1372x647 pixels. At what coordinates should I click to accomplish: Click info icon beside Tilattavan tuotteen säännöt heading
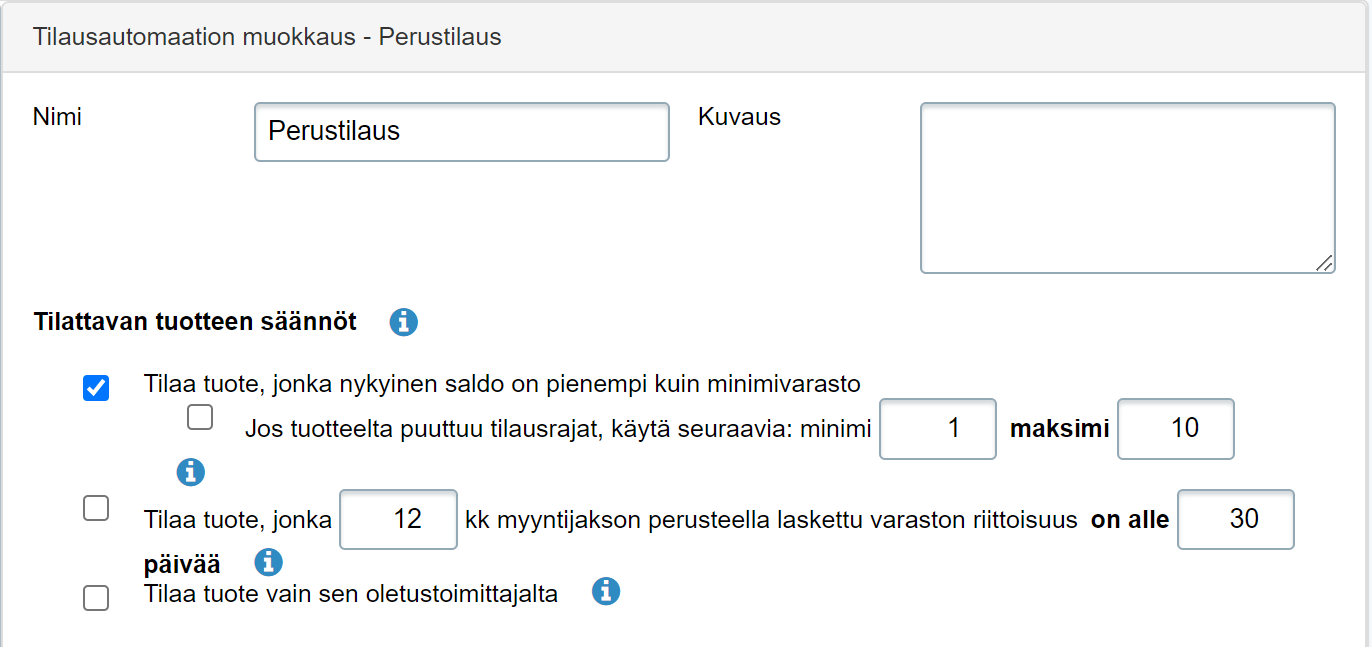click(403, 322)
